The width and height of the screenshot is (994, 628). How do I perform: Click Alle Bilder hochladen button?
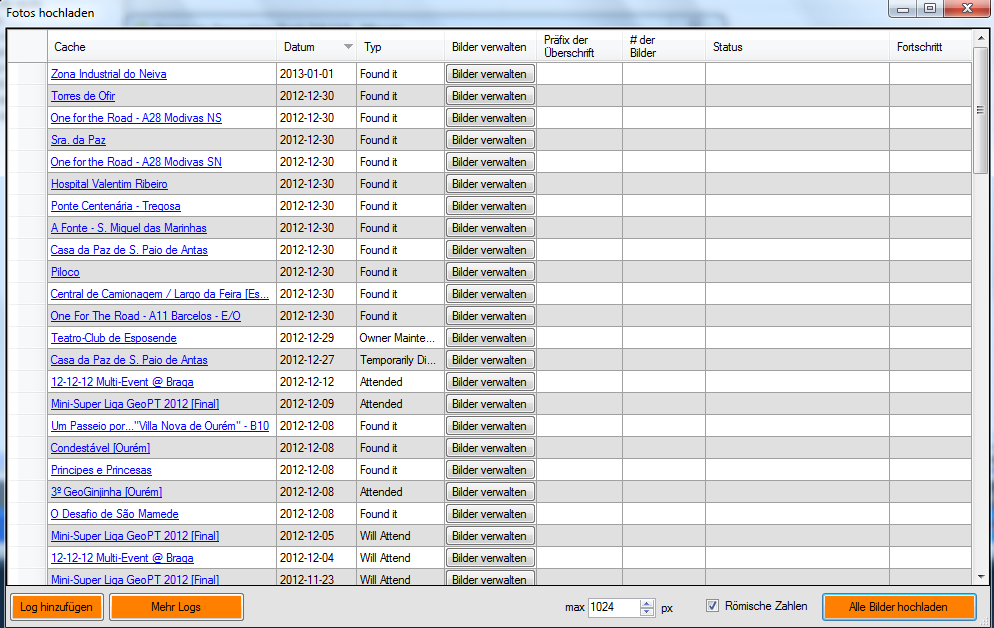[x=898, y=607]
